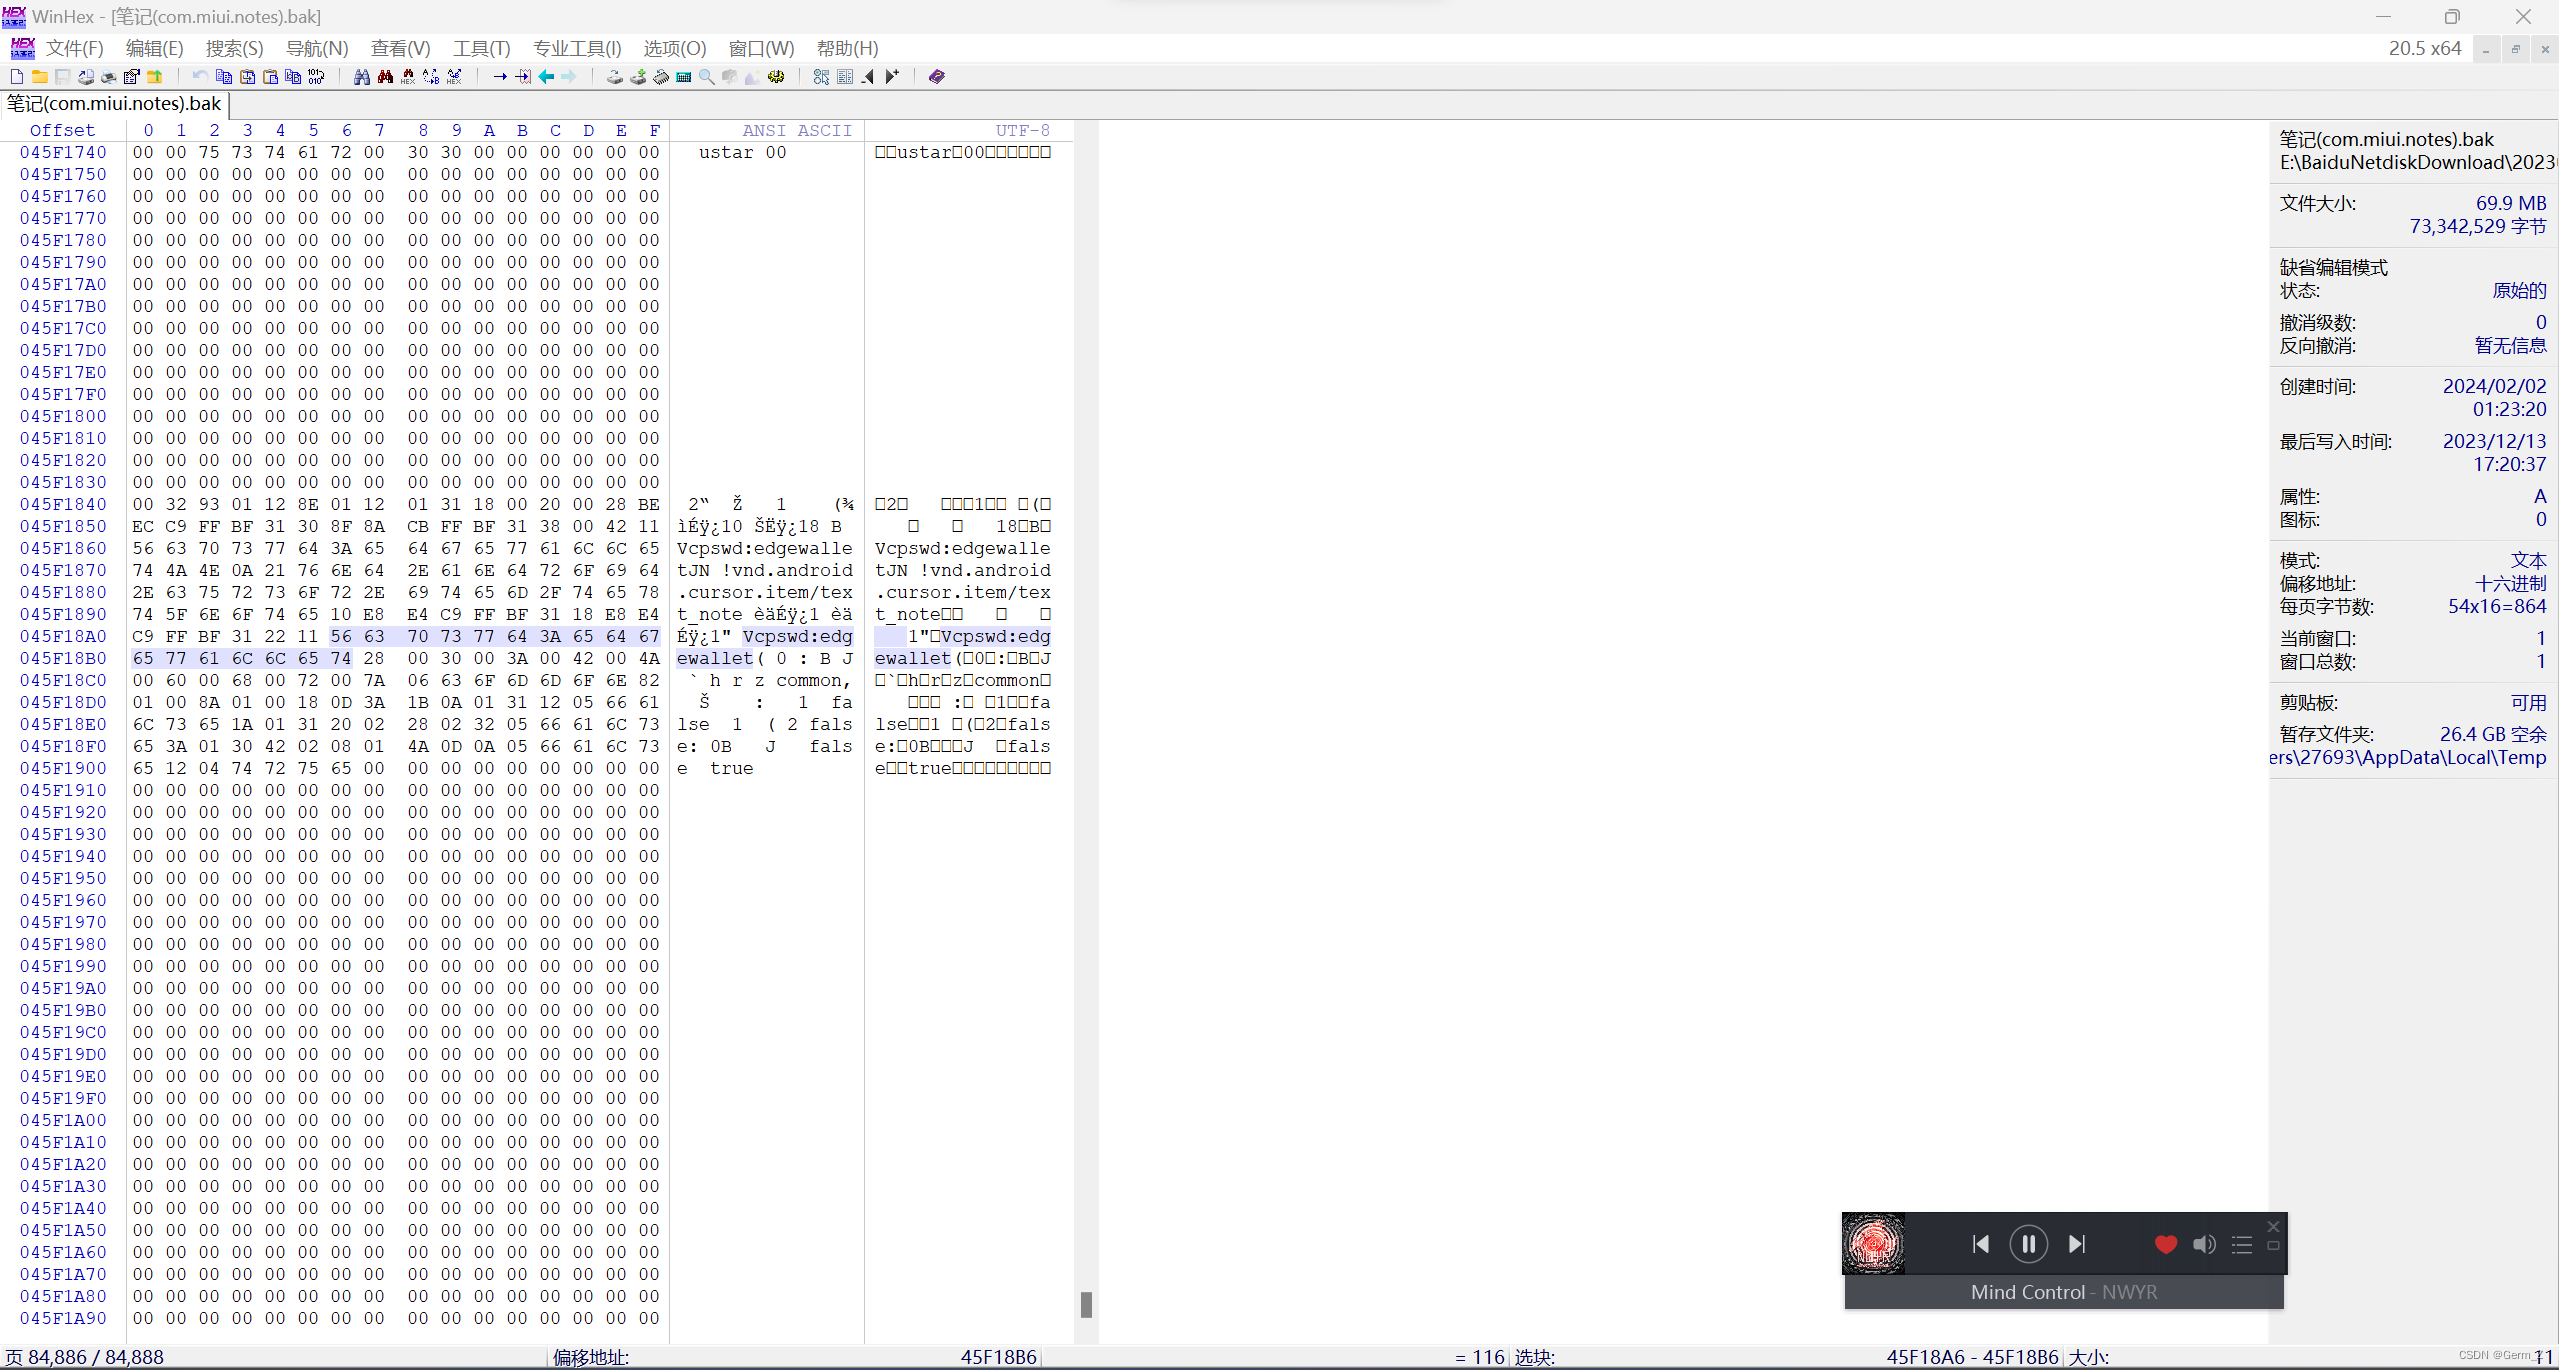2559x1370 pixels.
Task: Click the Open RAM chip icon
Action: [x=661, y=77]
